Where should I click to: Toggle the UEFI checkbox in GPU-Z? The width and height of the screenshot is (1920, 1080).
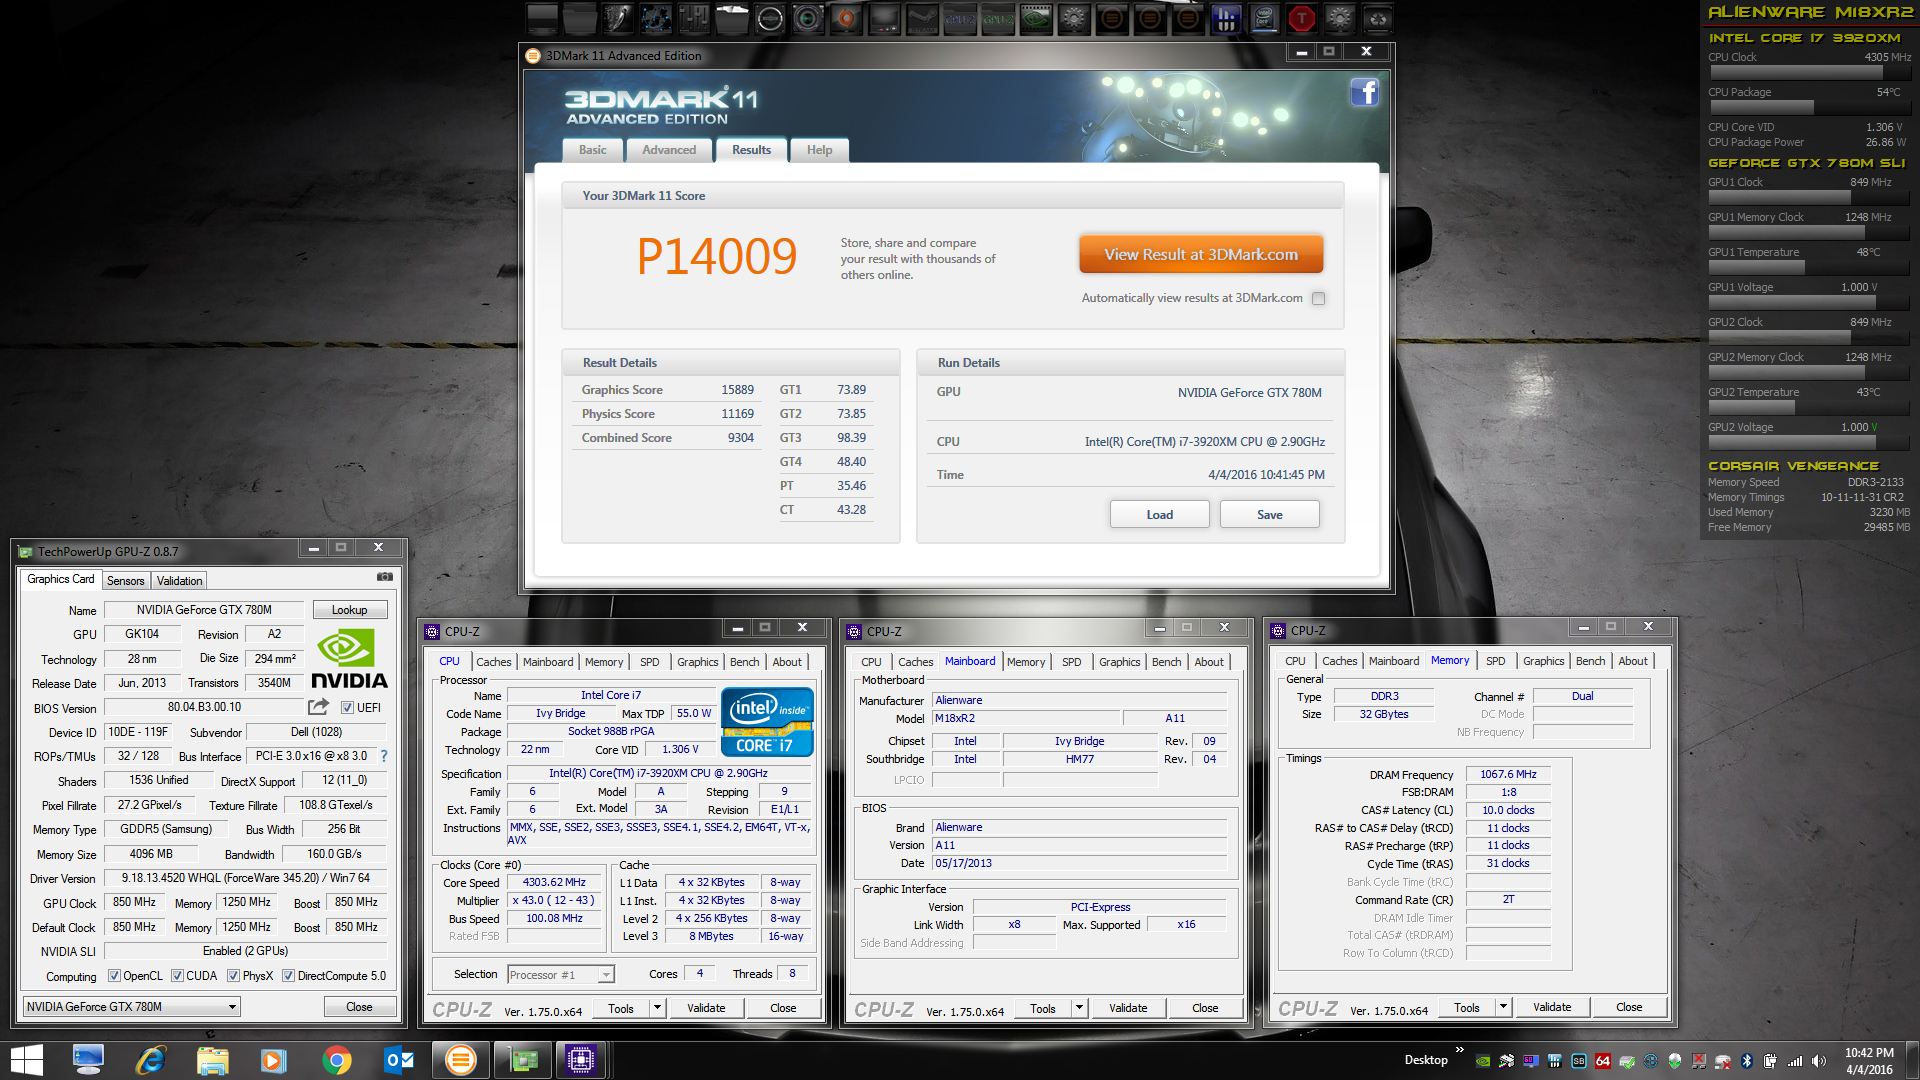pos(347,707)
